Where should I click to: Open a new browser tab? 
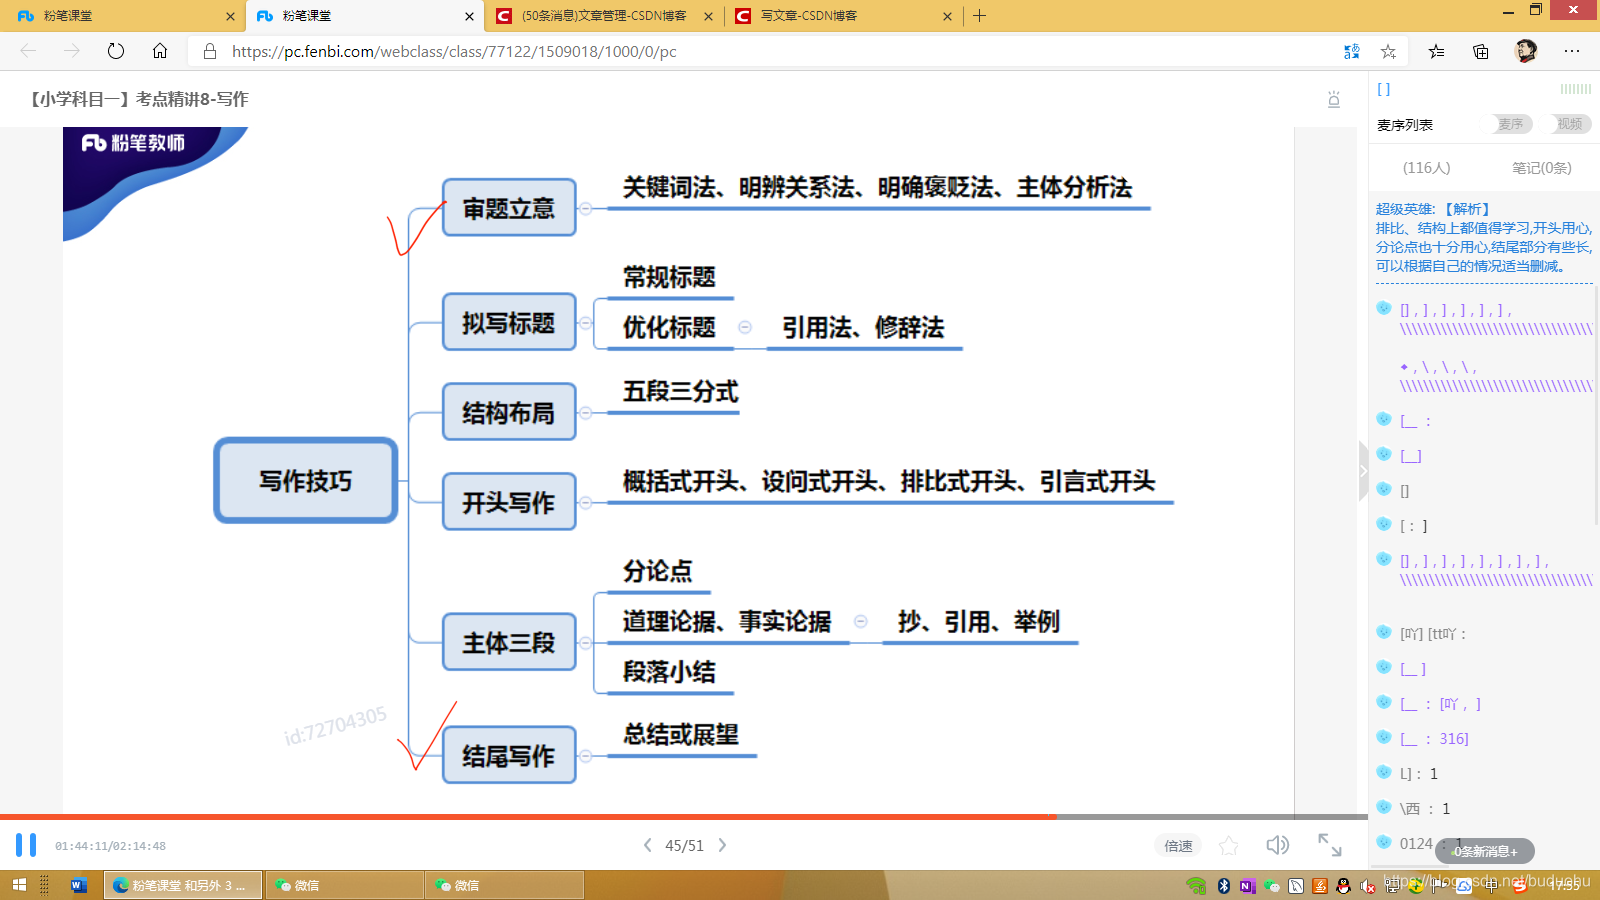pos(980,16)
